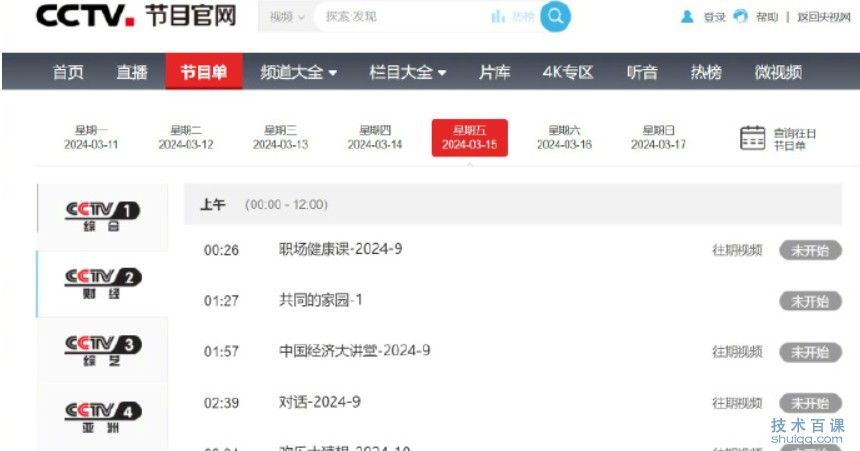860x451 pixels.
Task: Click 往期视频 for 中国经济大讲堂-2024-9
Action: click(x=737, y=352)
